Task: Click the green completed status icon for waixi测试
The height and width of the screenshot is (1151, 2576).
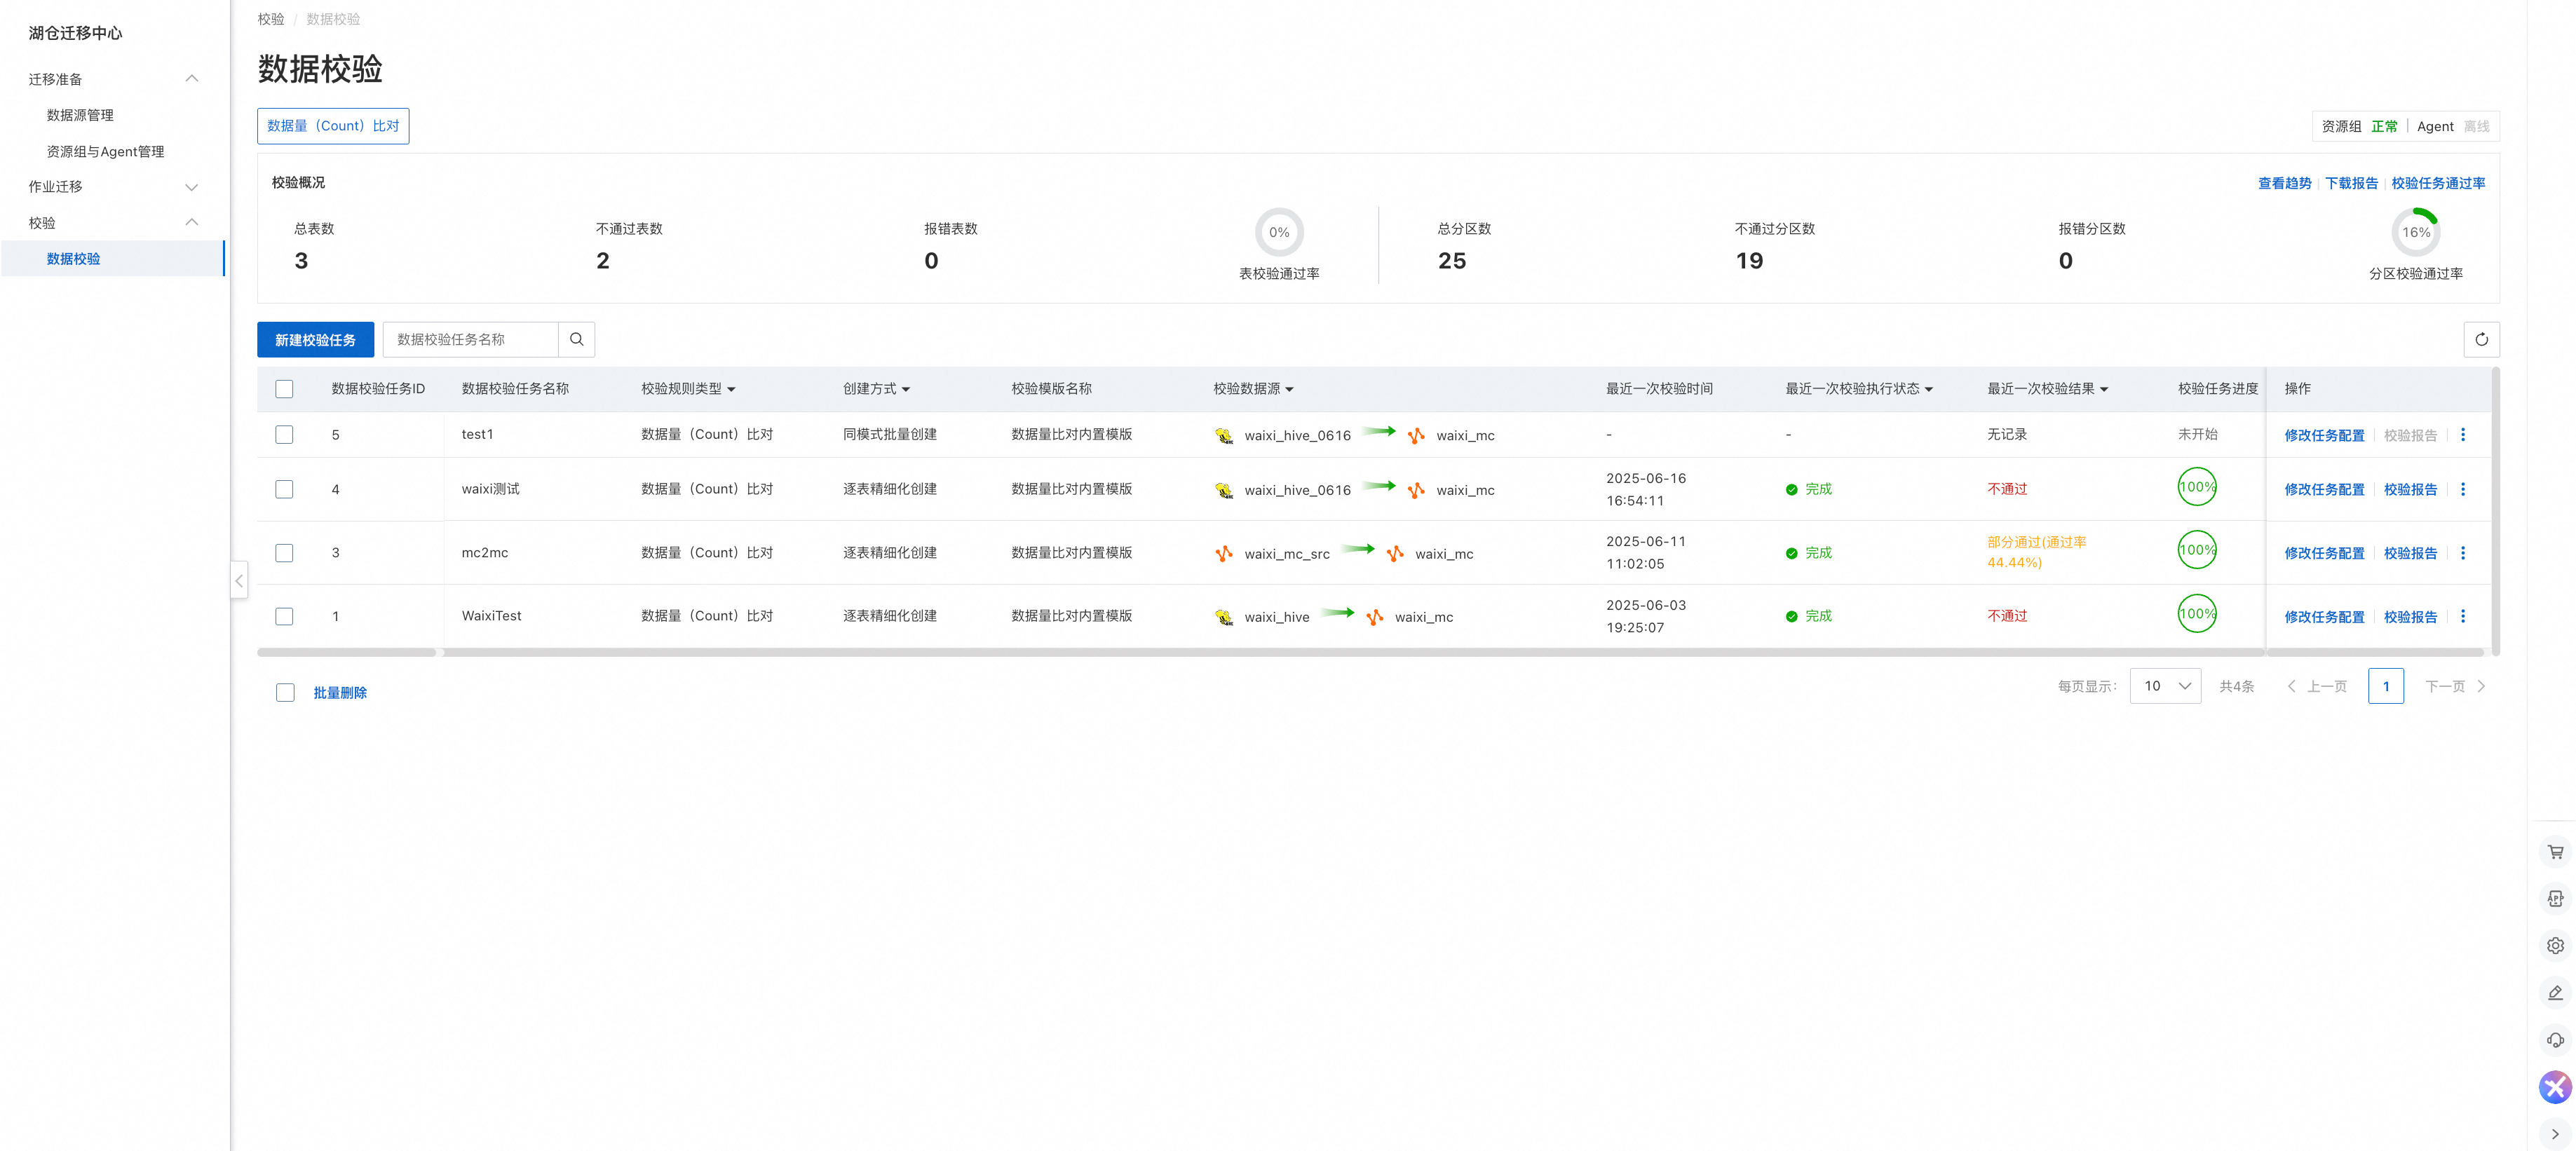Action: point(1791,489)
